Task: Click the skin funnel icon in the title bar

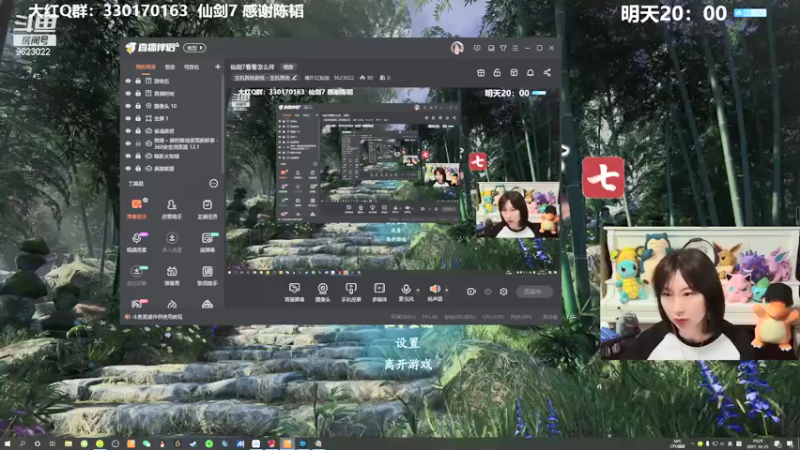Action: (x=503, y=48)
